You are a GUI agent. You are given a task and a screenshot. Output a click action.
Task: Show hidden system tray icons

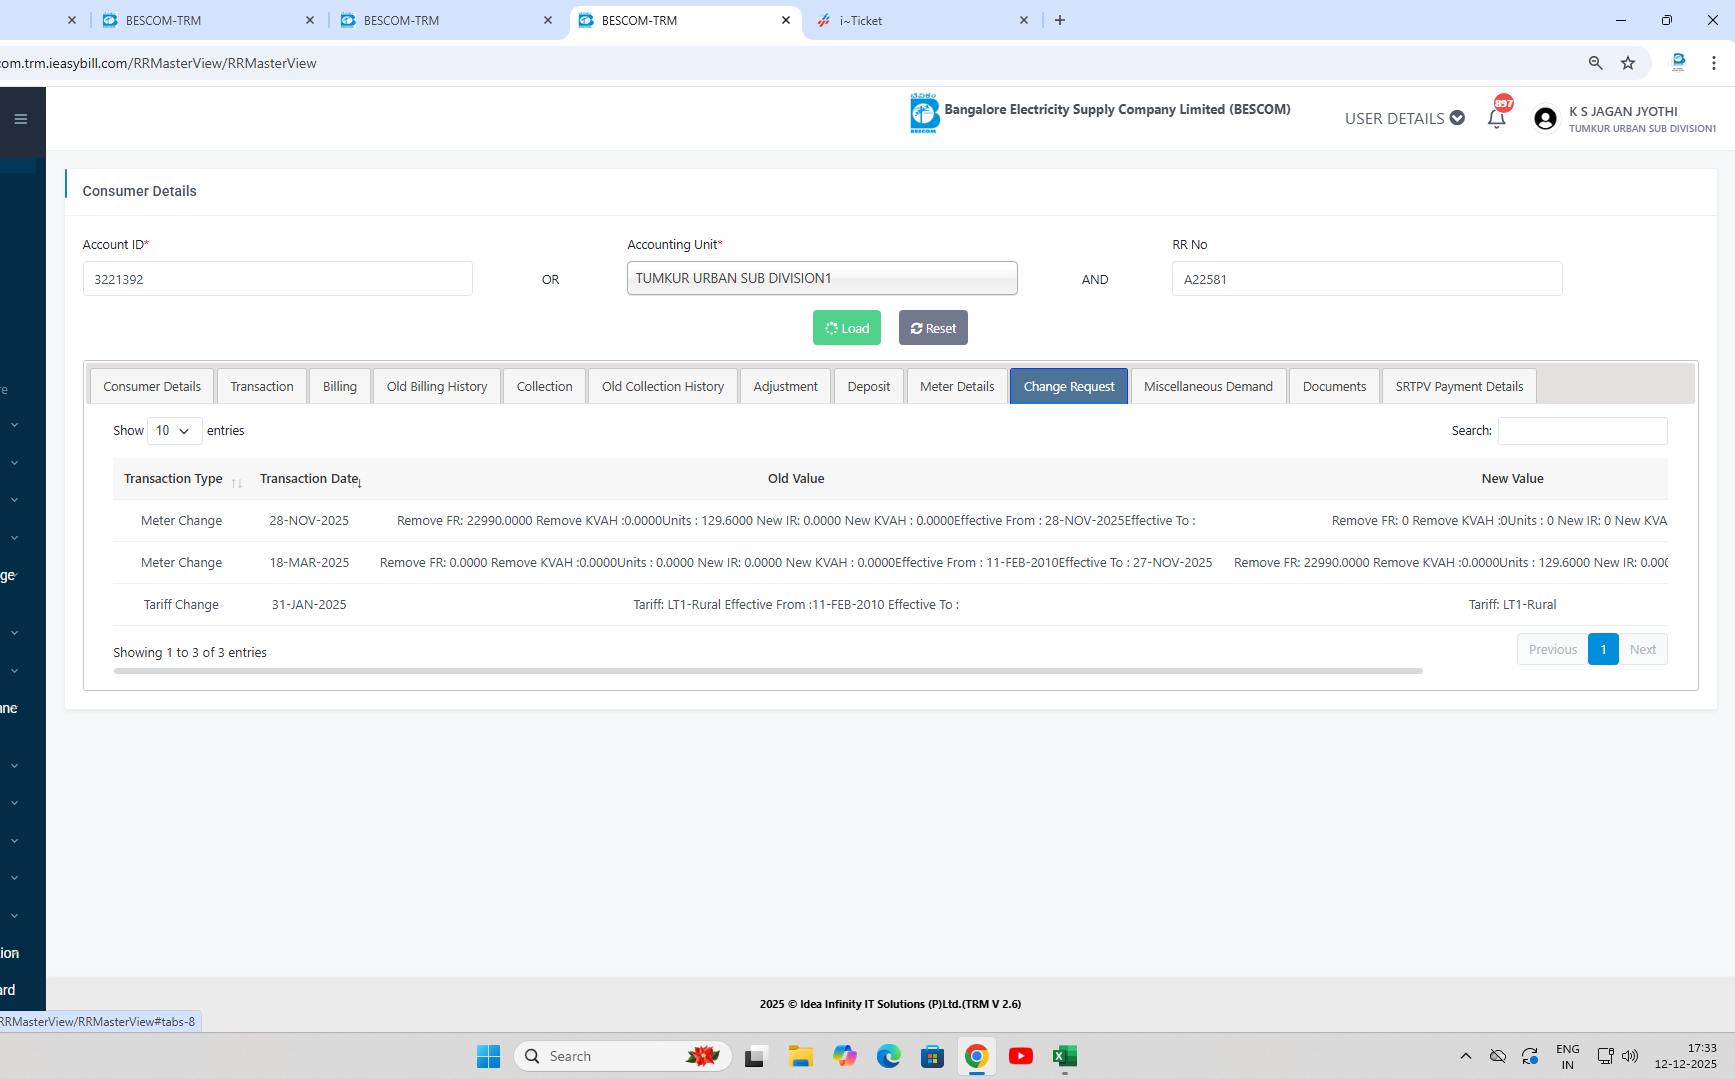point(1466,1056)
